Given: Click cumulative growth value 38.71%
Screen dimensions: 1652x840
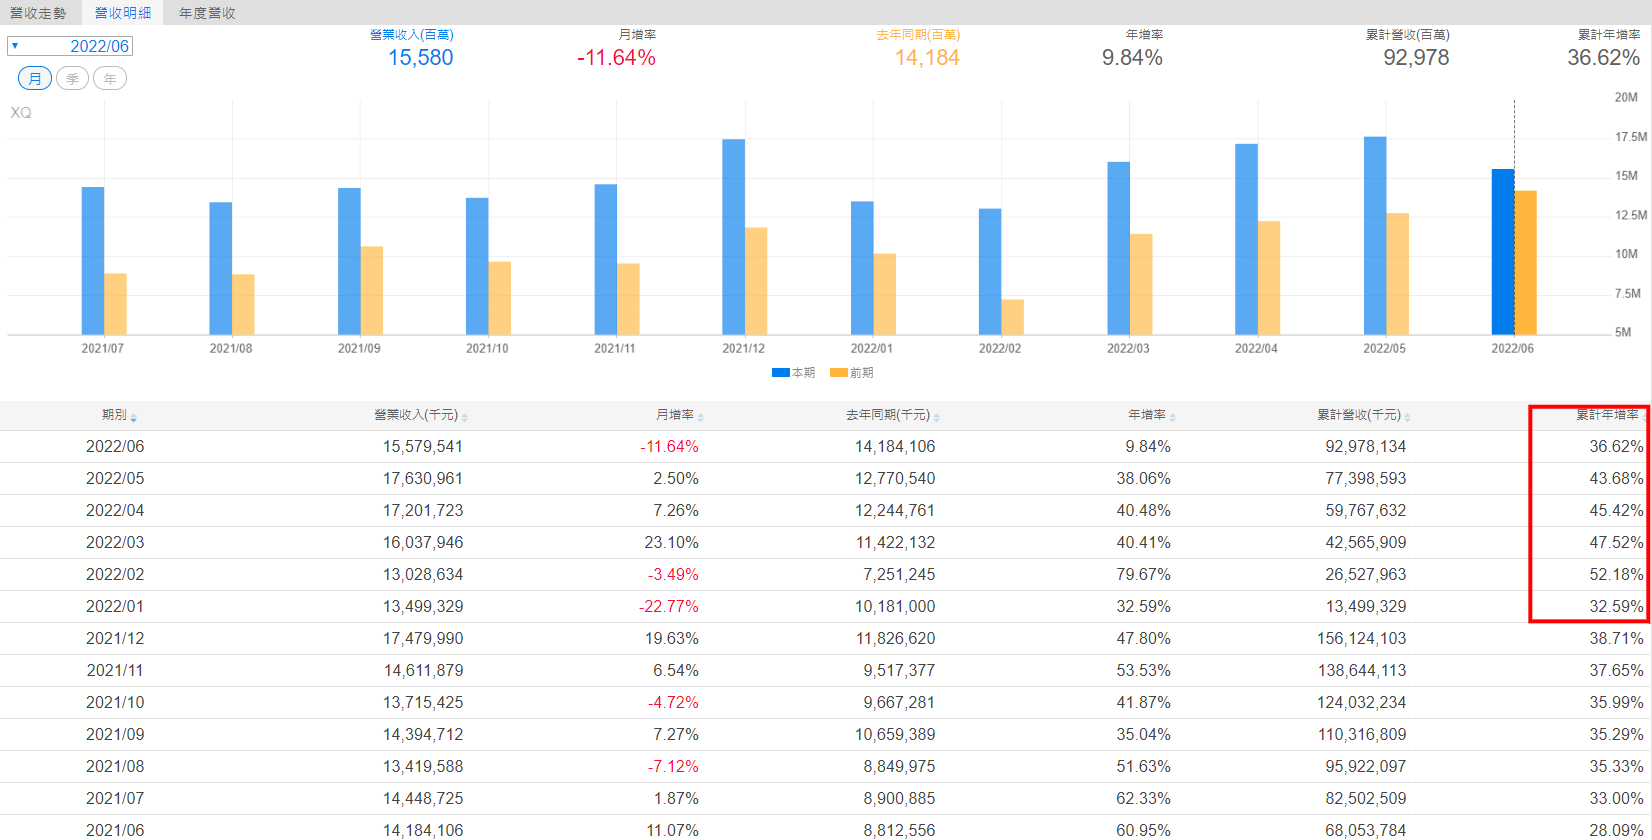Looking at the screenshot, I should pyautogui.click(x=1616, y=639).
